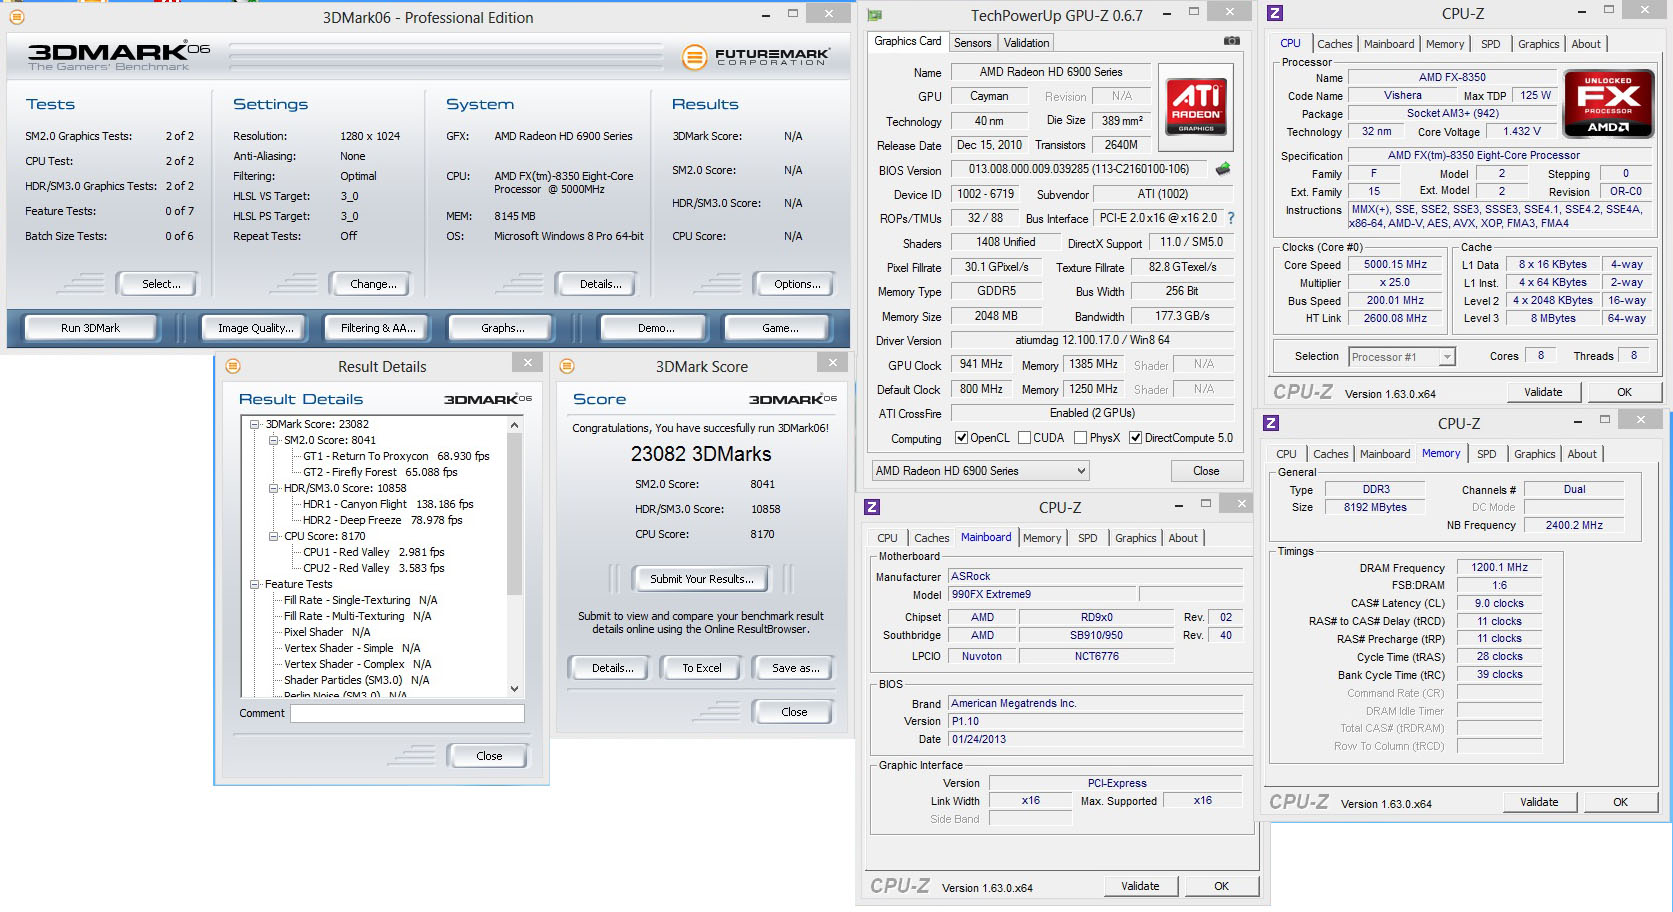Select HDR1 - Canyon Flight result row
The width and height of the screenshot is (1673, 912).
click(388, 504)
